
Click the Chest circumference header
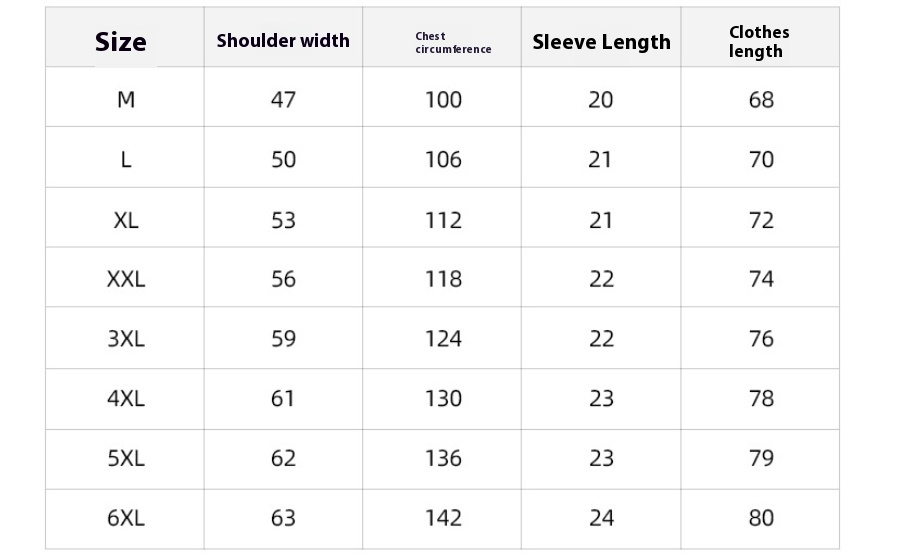[x=453, y=43]
